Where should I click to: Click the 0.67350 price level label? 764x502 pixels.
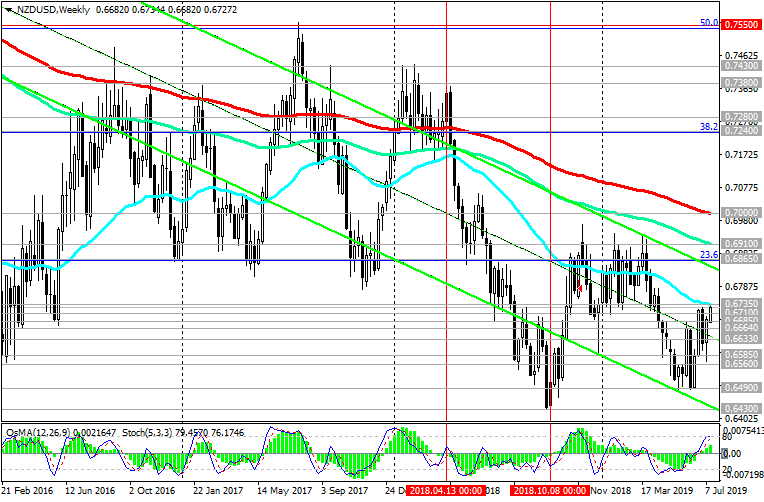point(742,303)
